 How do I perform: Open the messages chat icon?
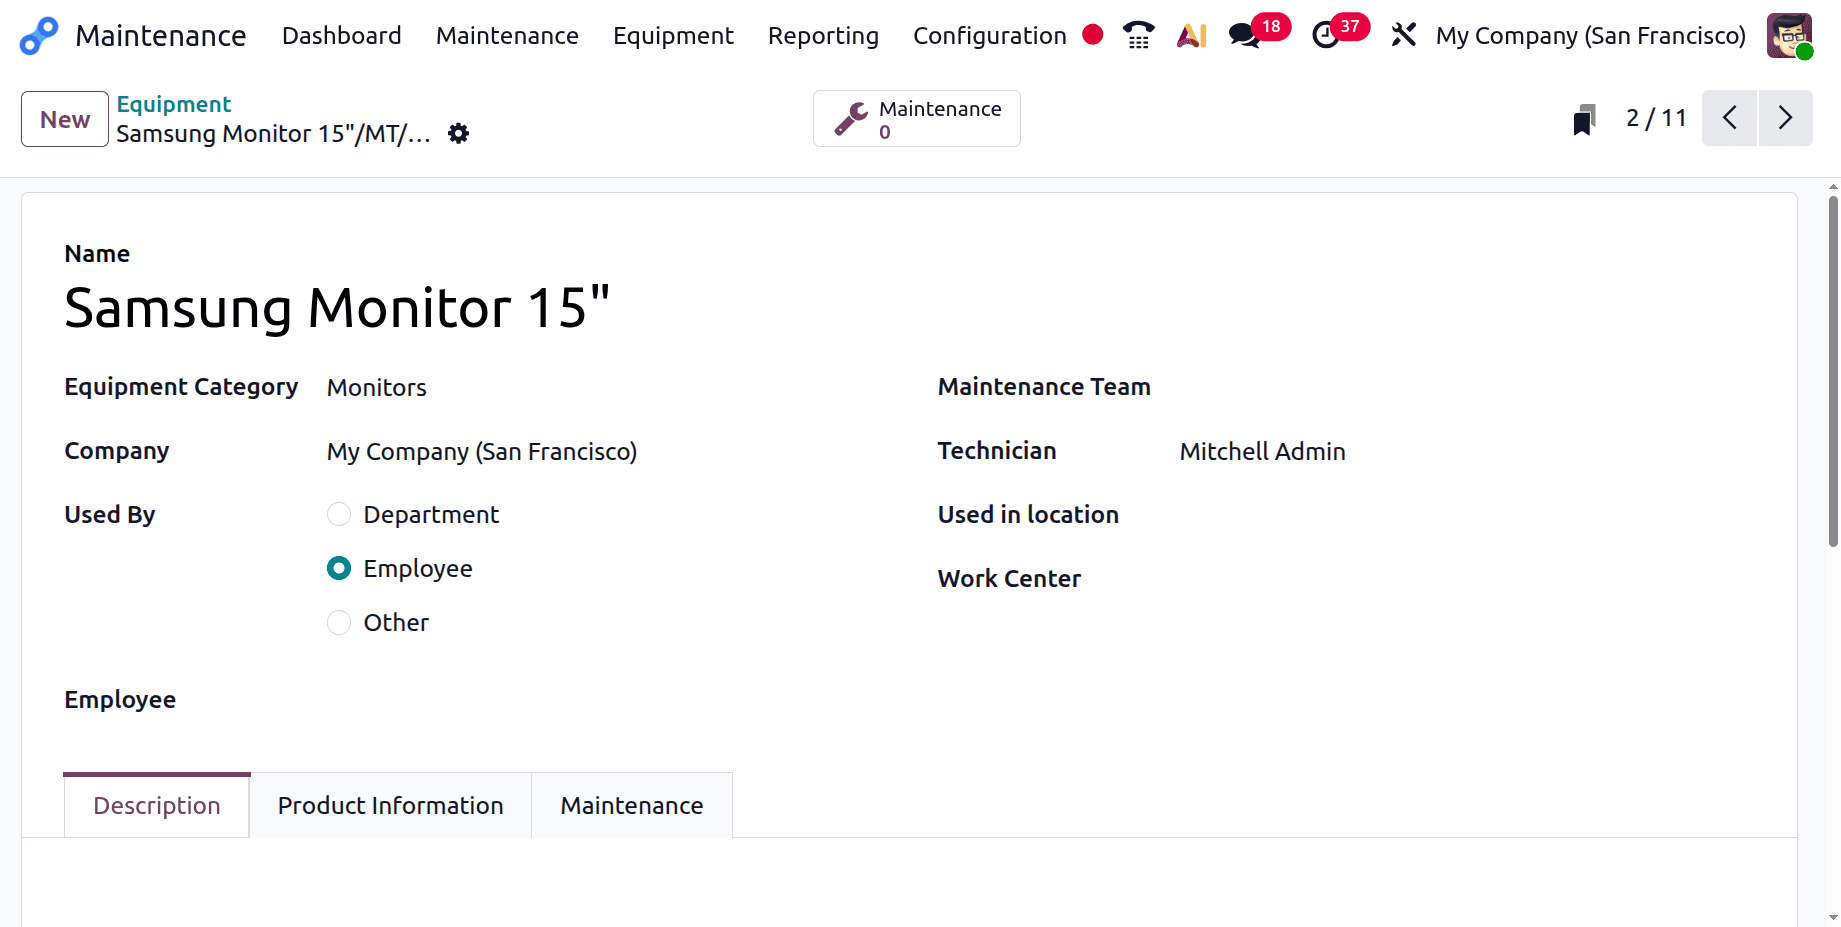pyautogui.click(x=1243, y=36)
